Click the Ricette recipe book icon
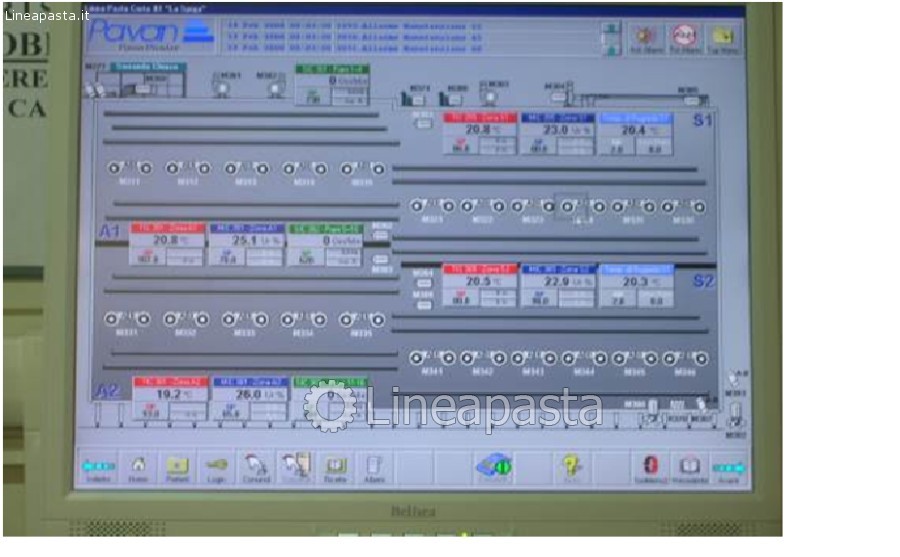900x557 pixels. [335, 467]
